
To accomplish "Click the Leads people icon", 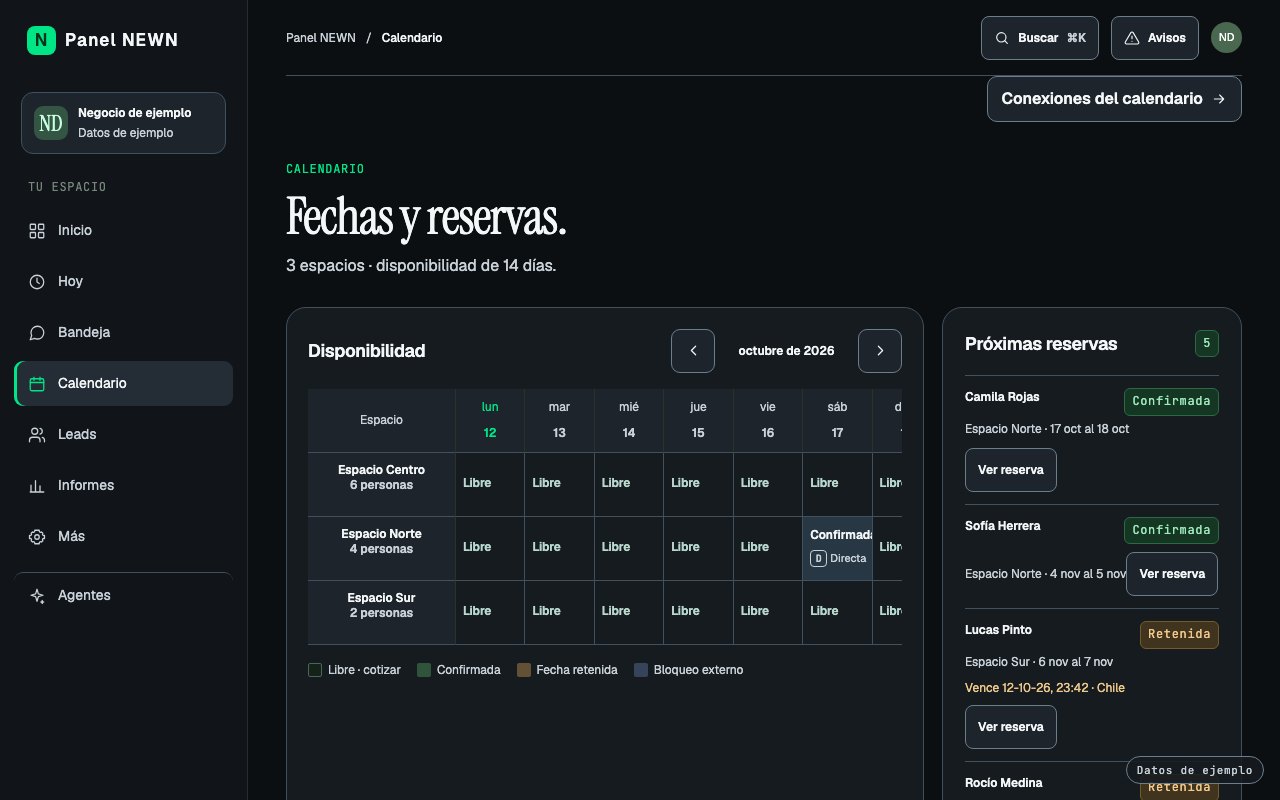I will click(37, 434).
